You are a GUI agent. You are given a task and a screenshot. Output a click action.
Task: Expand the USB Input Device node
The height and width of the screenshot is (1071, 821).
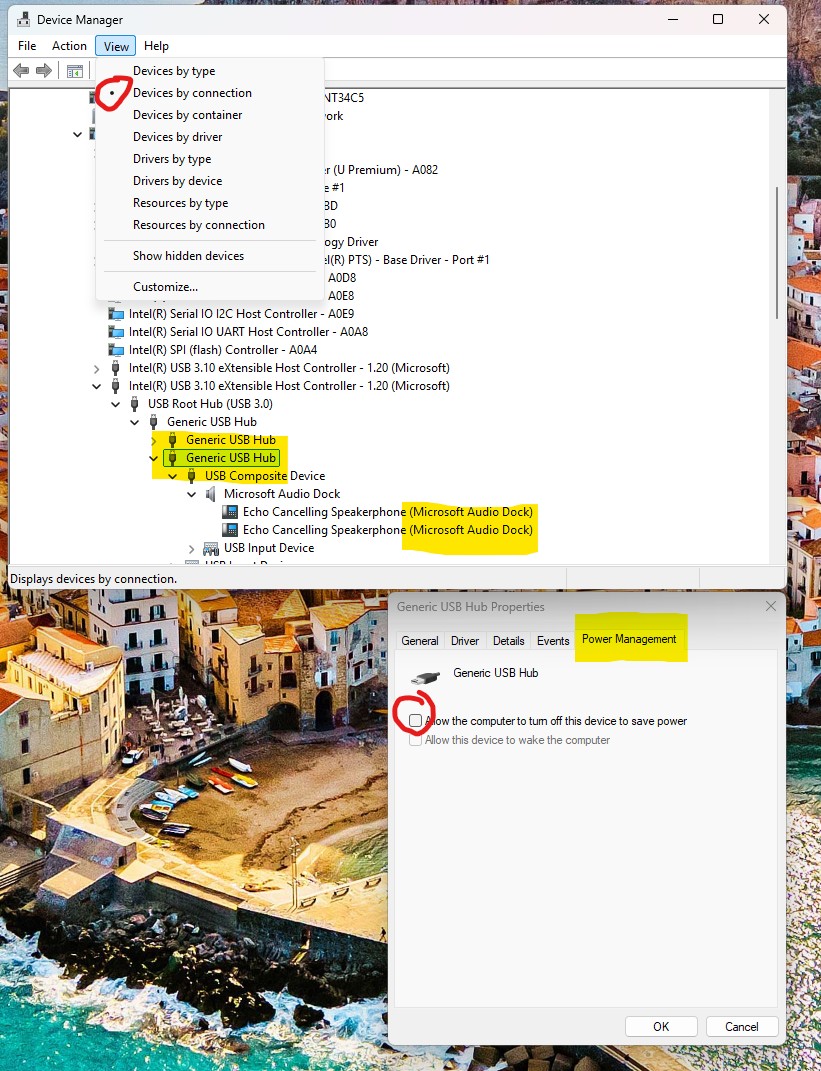point(192,548)
